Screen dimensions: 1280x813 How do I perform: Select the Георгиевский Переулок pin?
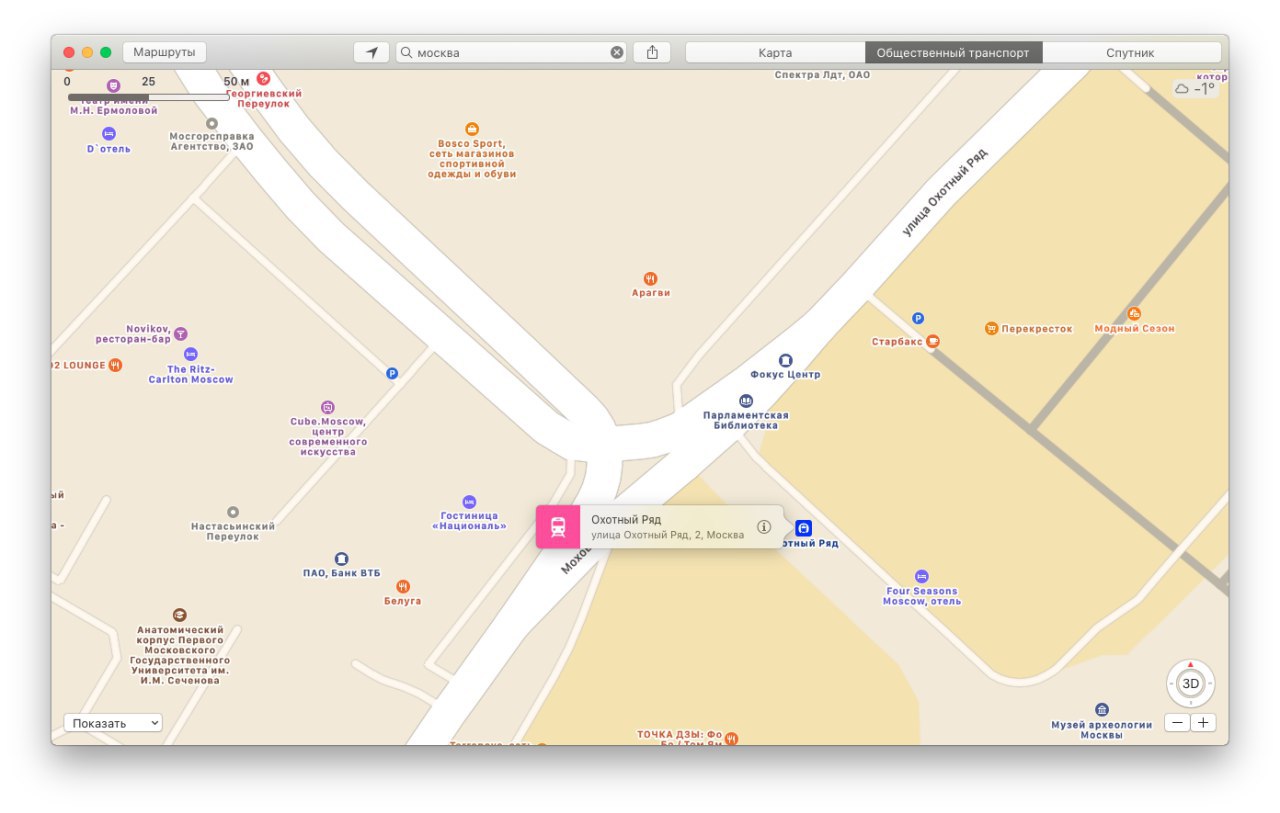coord(263,78)
